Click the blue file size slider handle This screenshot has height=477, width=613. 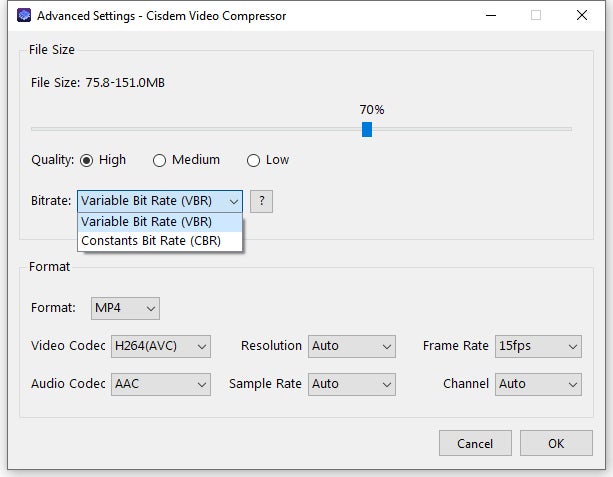[367, 129]
